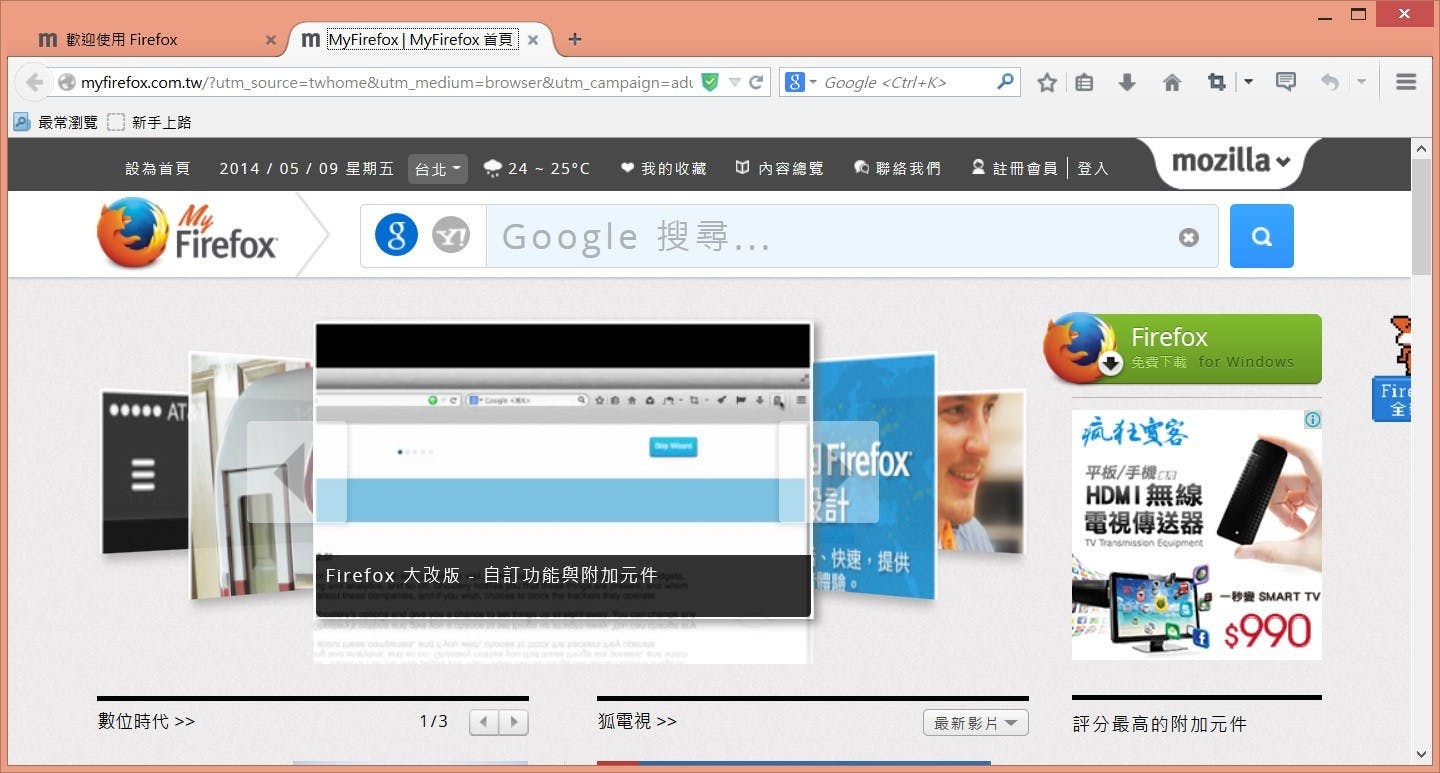Go to previous carousel slide arrow
1440x773 pixels.
(297, 472)
